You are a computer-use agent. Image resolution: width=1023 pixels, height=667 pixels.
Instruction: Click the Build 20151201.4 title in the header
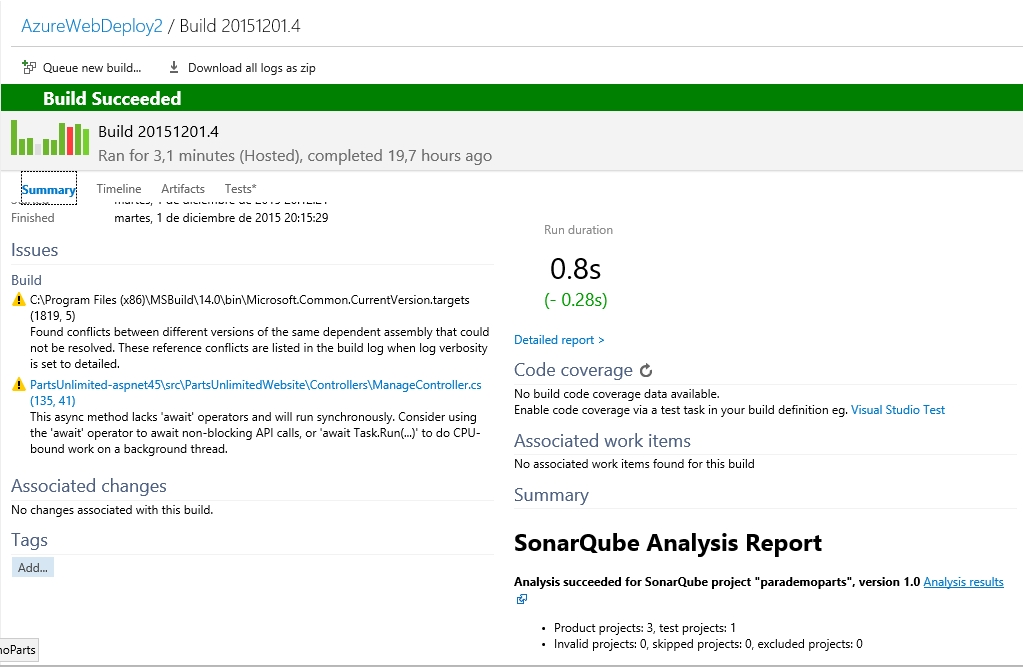click(159, 132)
